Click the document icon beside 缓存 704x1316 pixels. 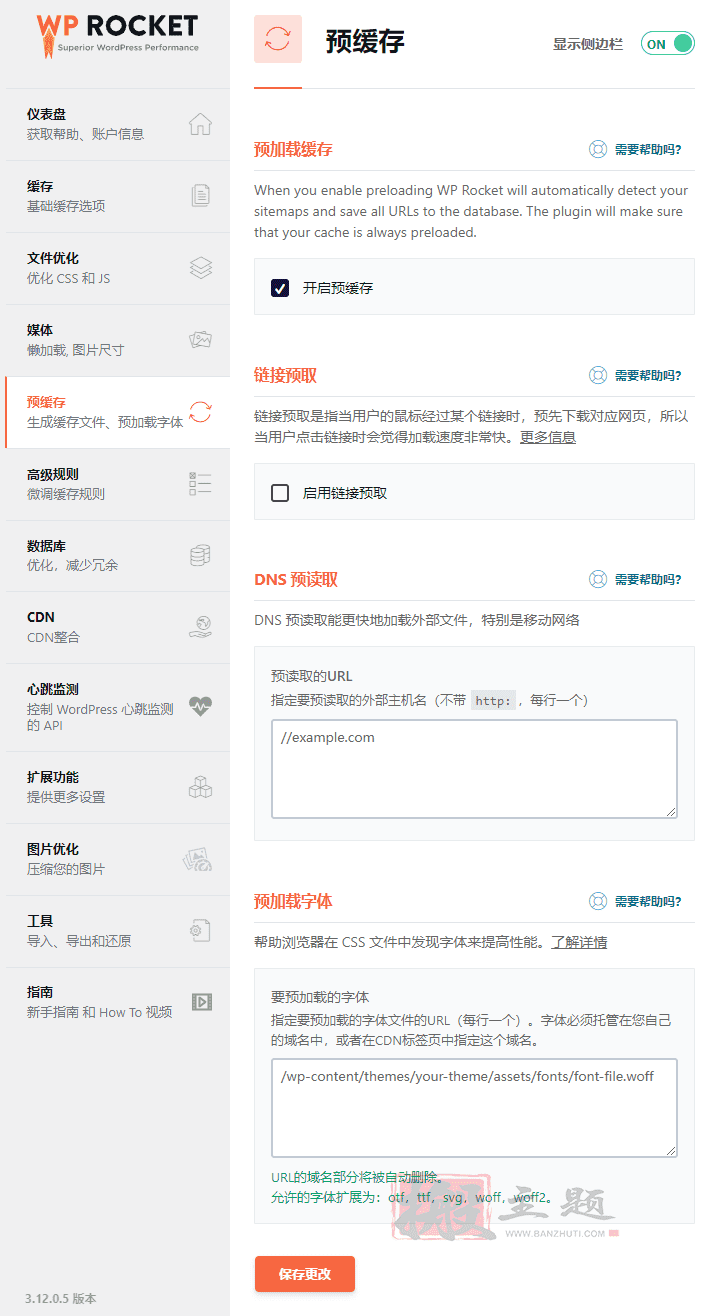pyautogui.click(x=200, y=196)
